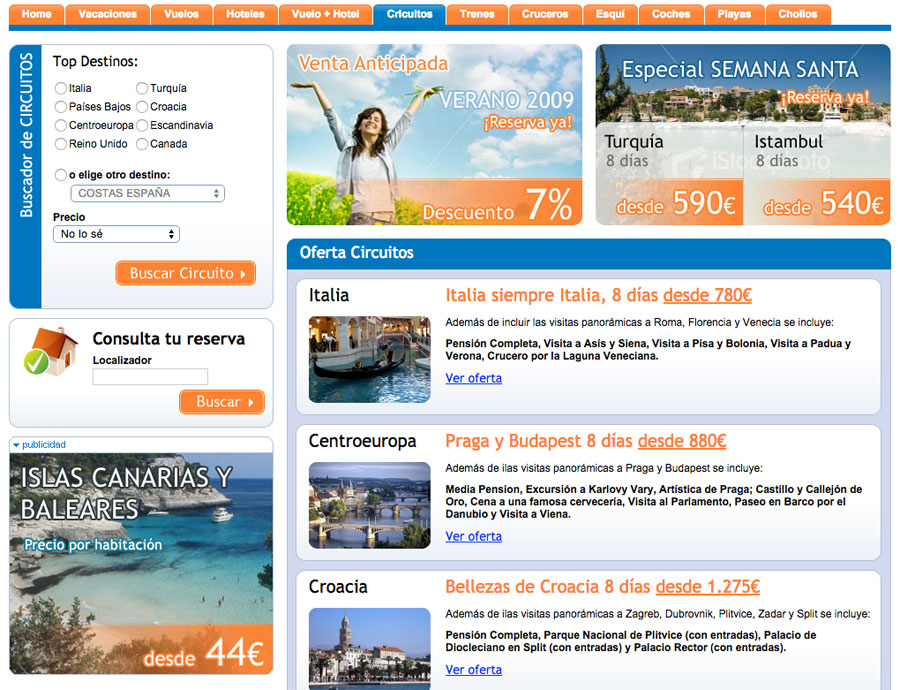
Task: Select the Croacia destination radio button
Action: tap(142, 107)
